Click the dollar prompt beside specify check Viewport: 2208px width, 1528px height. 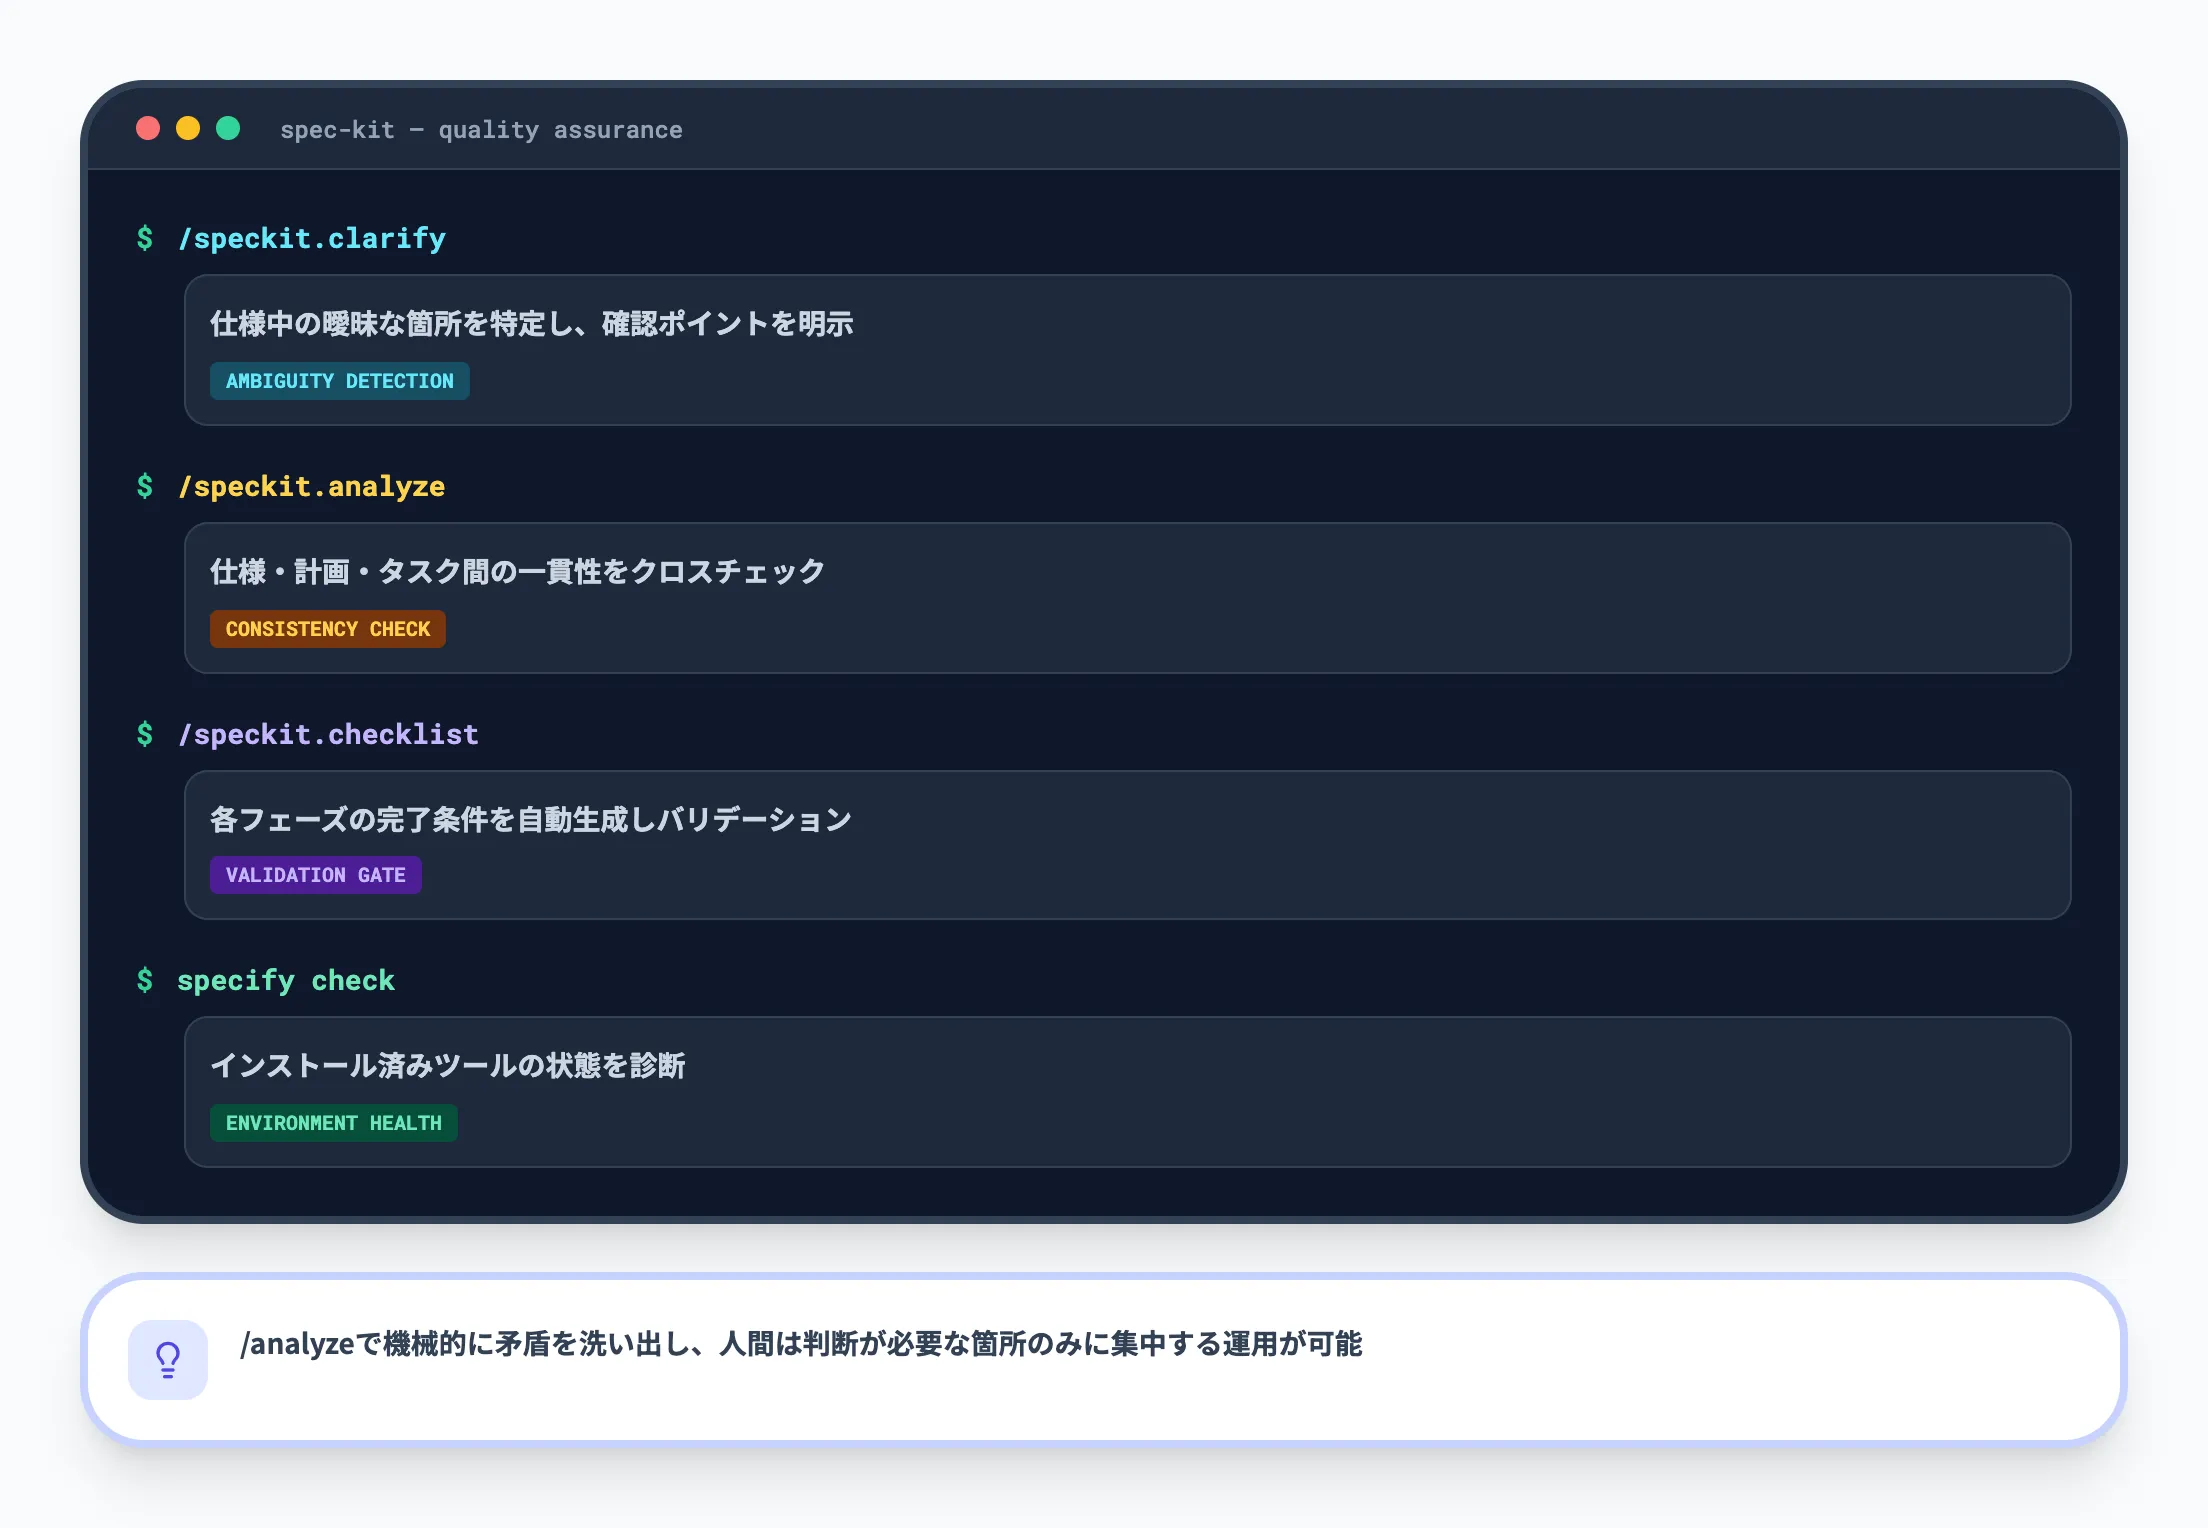point(146,981)
